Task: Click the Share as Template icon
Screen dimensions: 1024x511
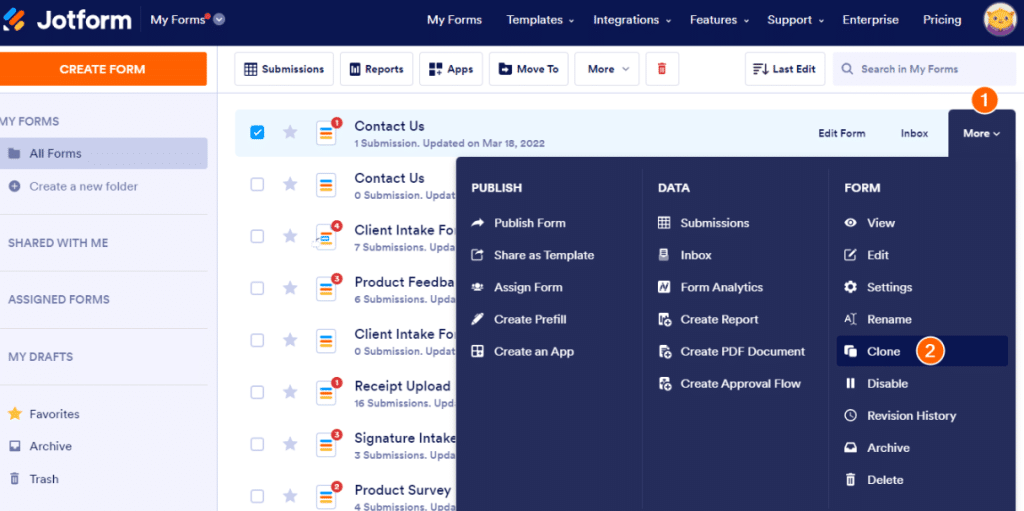Action: coord(478,255)
